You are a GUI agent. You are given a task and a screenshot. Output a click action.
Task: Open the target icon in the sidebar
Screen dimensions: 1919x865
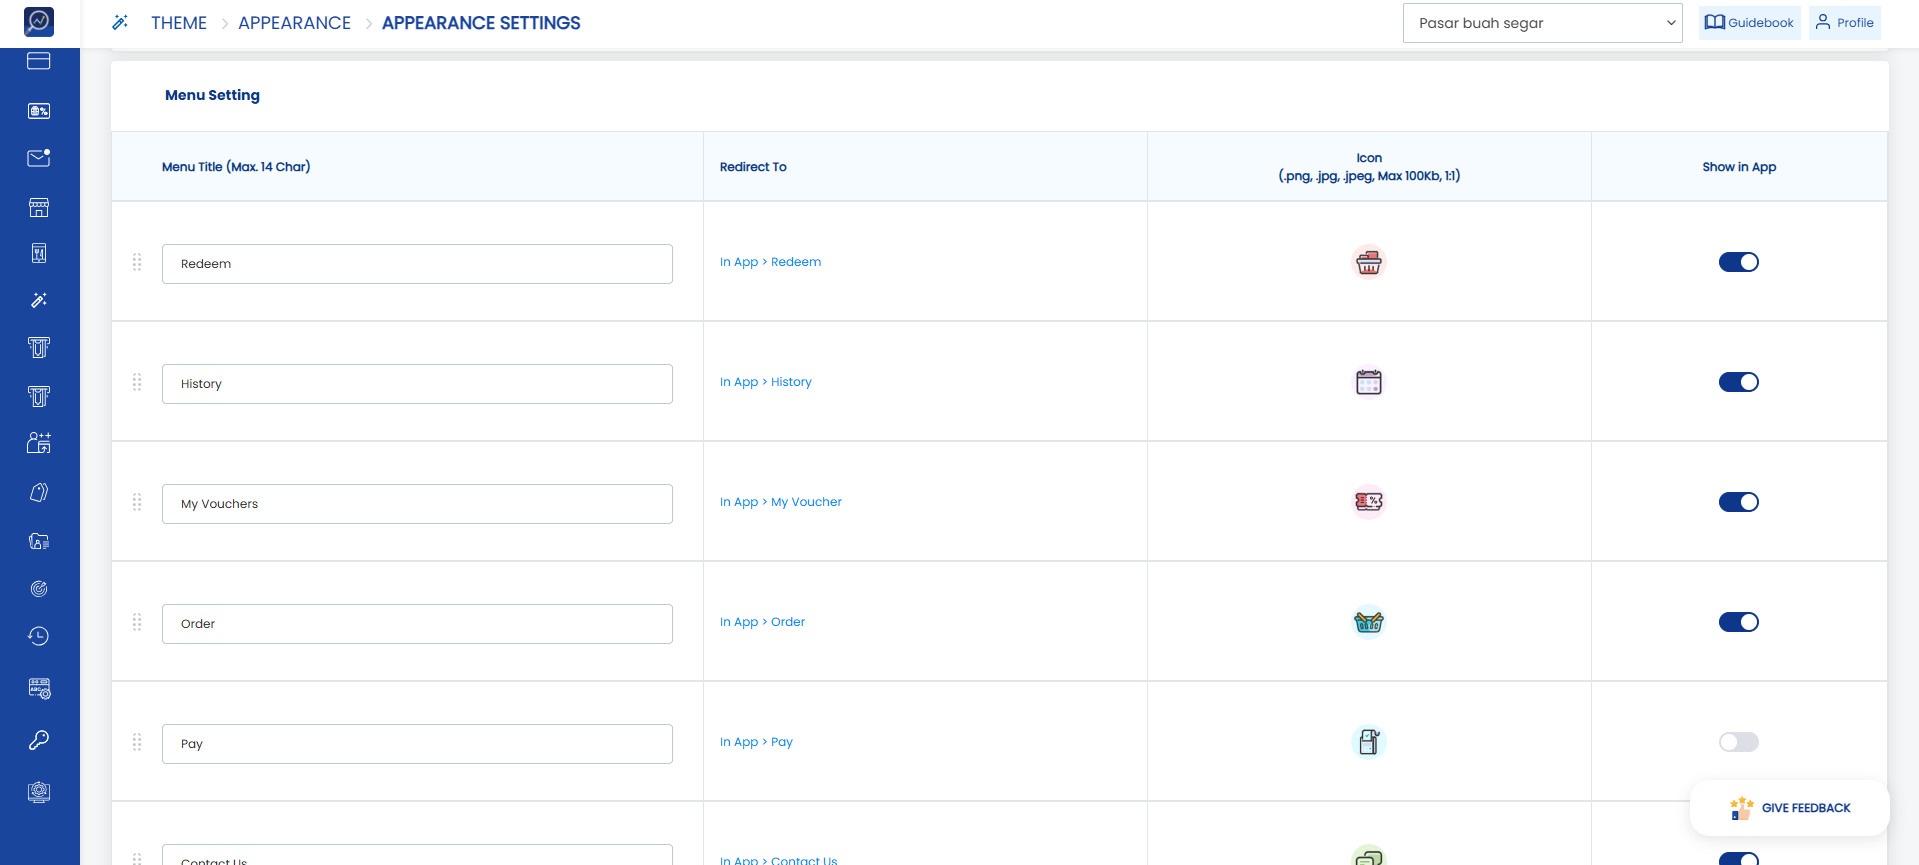[x=39, y=589]
